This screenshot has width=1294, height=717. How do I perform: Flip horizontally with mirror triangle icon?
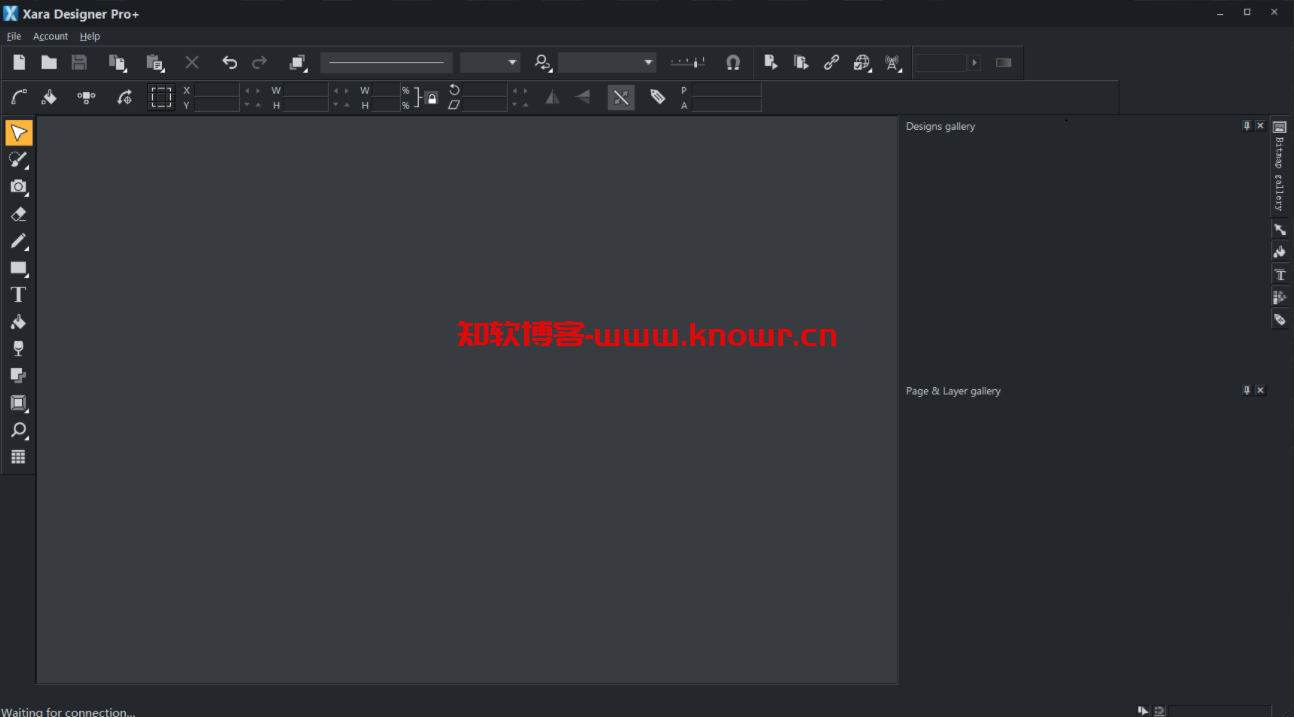(x=552, y=97)
